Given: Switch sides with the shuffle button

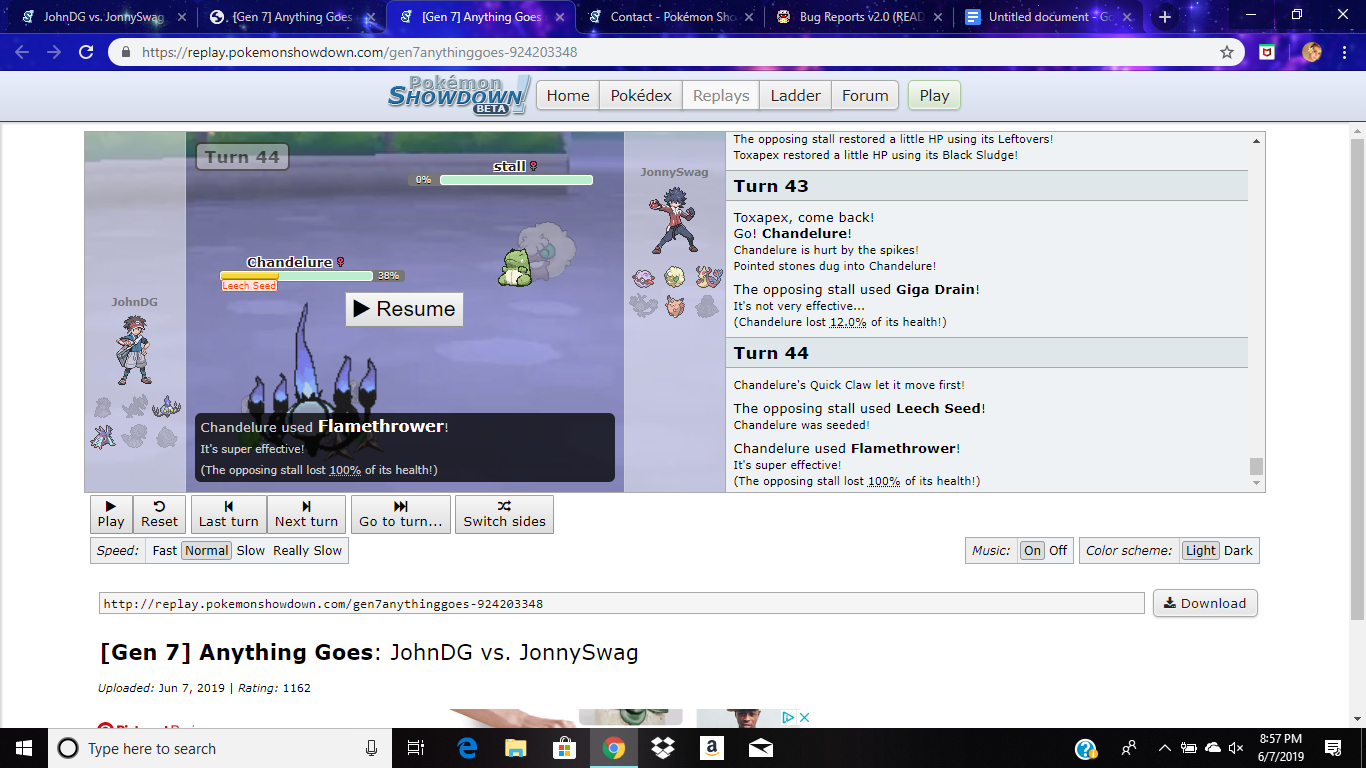Looking at the screenshot, I should tap(504, 514).
